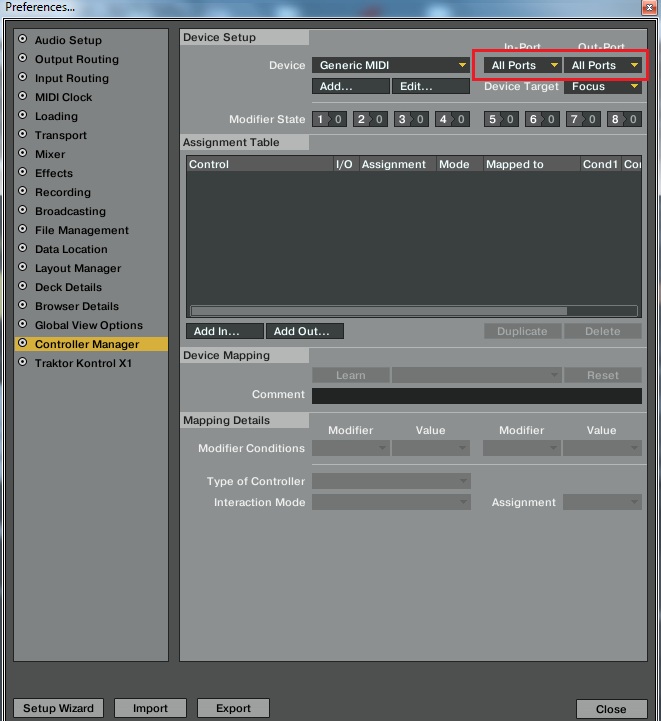Screen dimensions: 661x721
Task: Click Modifier State 3 indicator
Action: point(411,119)
